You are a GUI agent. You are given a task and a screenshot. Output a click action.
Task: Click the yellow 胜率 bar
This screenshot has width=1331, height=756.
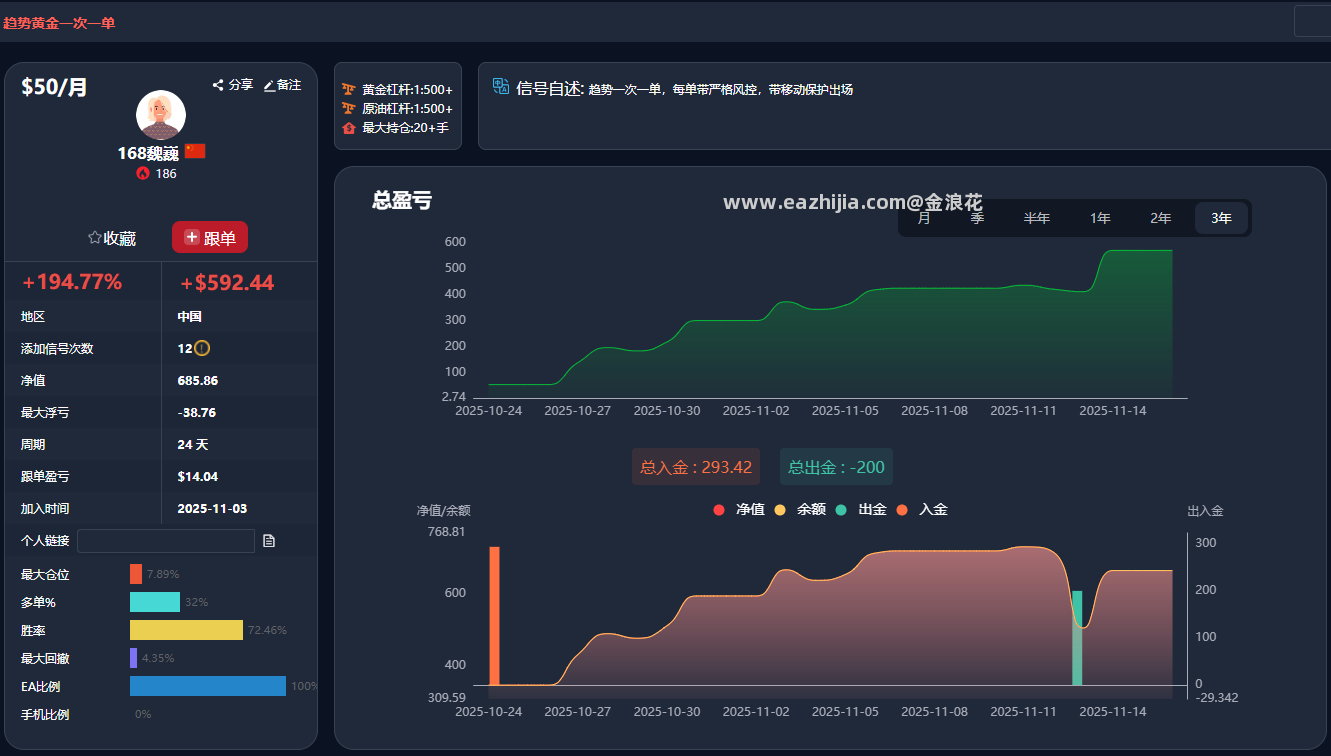click(186, 630)
